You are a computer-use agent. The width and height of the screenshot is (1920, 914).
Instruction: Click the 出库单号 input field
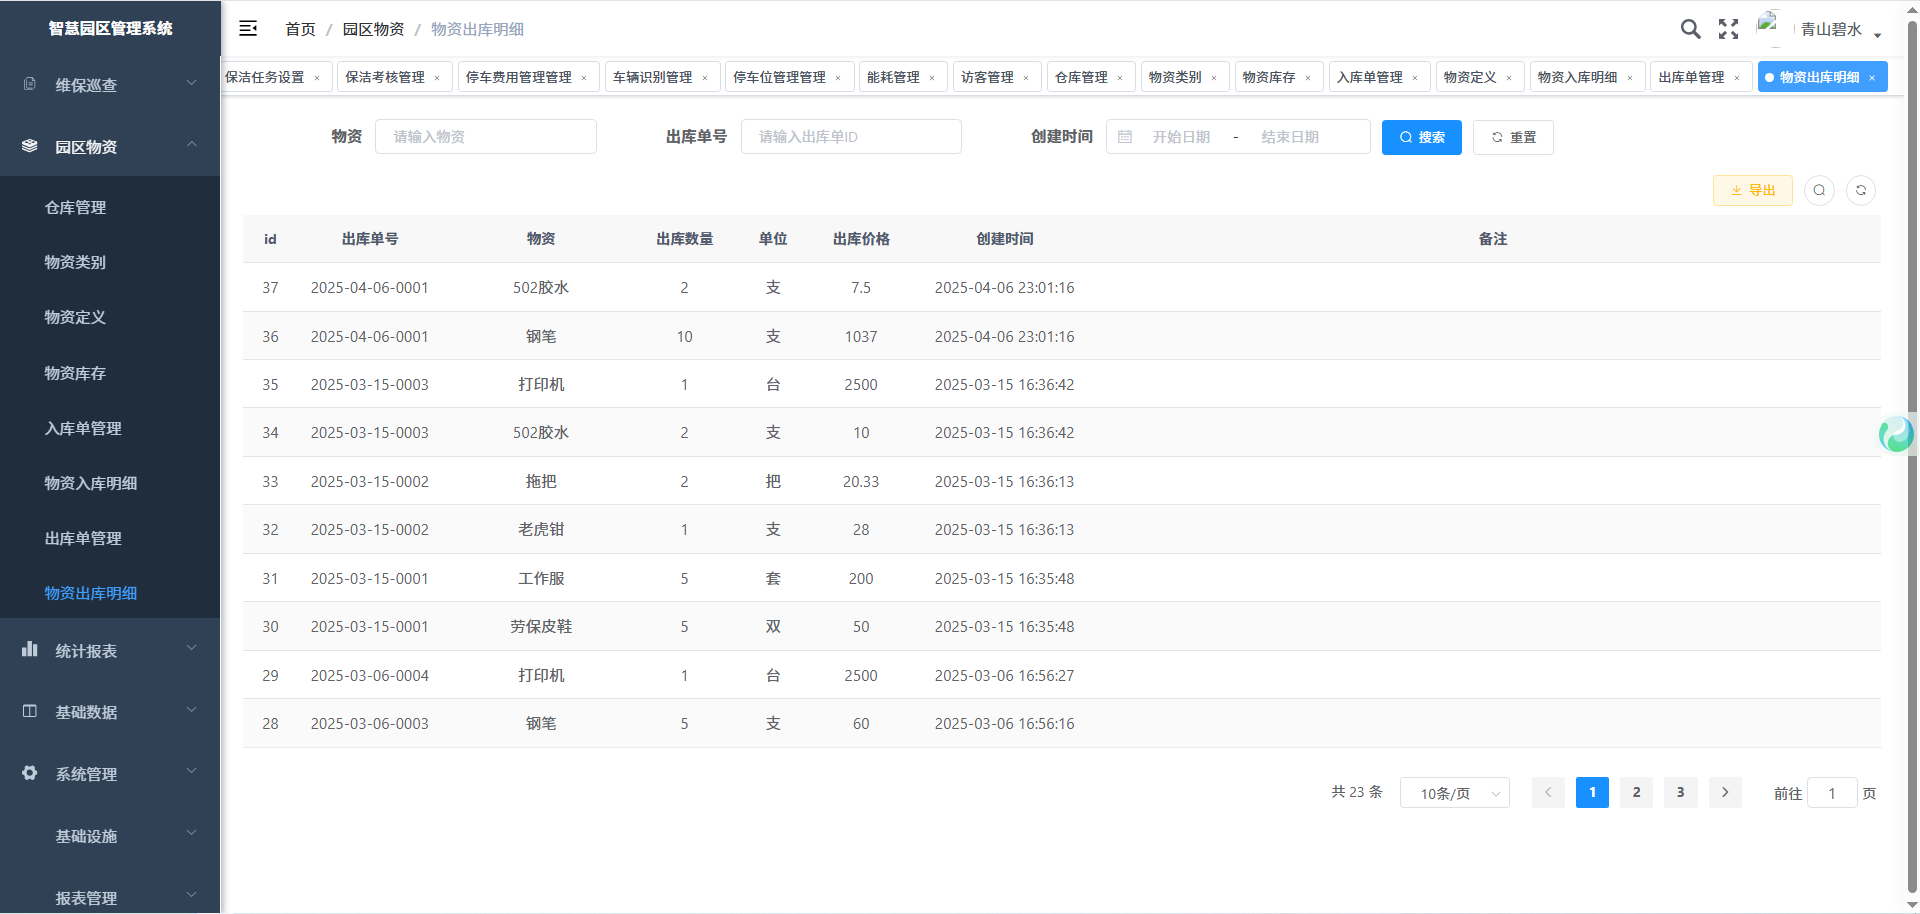pyautogui.click(x=850, y=137)
